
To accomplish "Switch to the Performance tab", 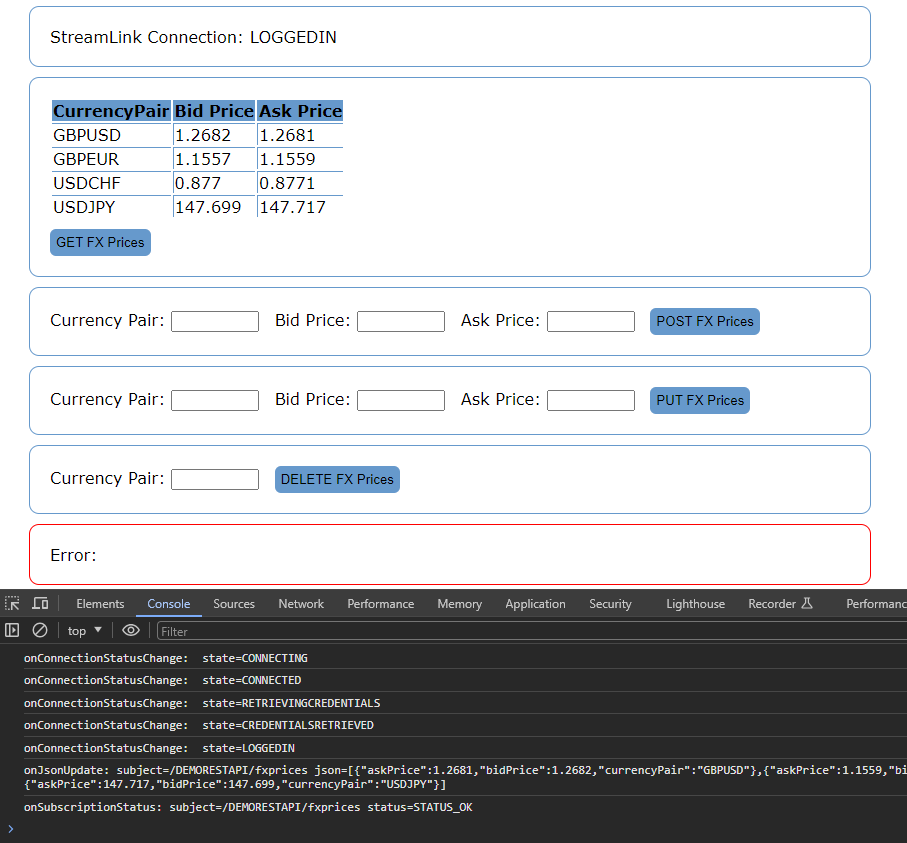I will [381, 603].
